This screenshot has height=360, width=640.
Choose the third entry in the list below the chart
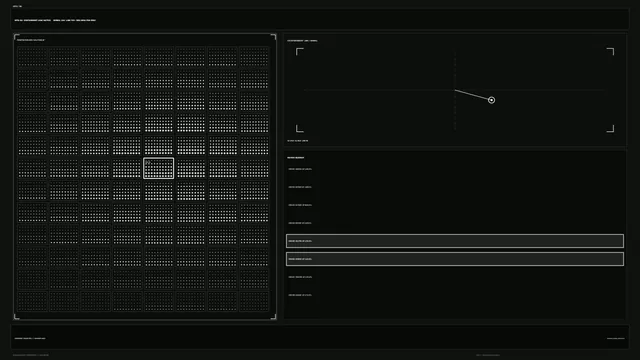point(455,205)
